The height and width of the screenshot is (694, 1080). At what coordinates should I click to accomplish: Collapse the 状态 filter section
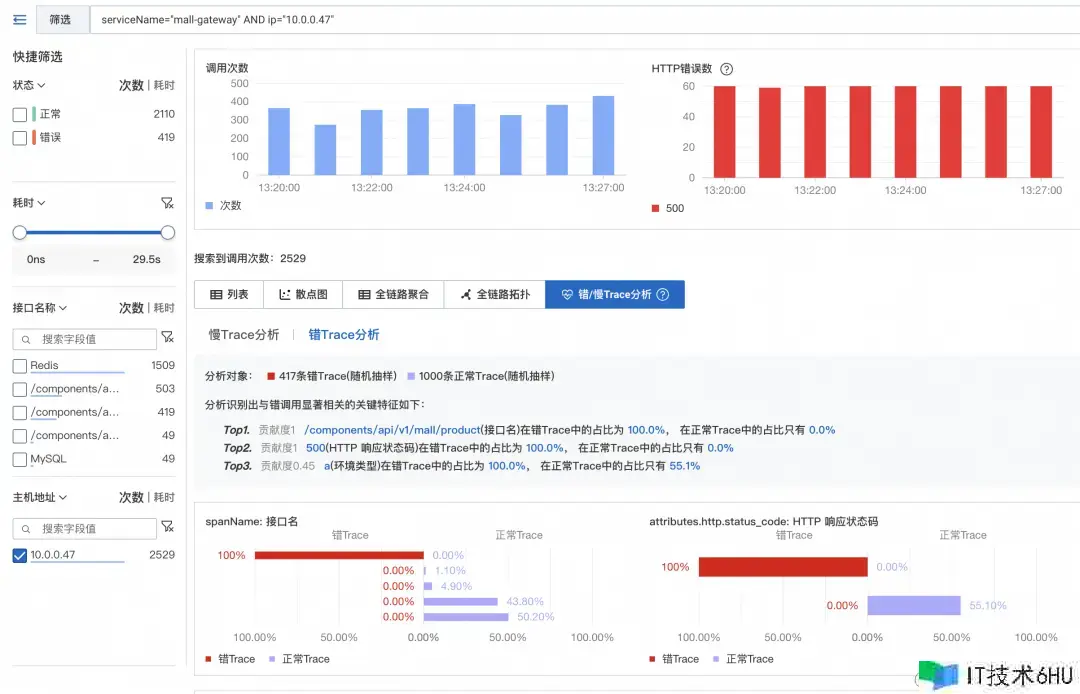[41, 86]
